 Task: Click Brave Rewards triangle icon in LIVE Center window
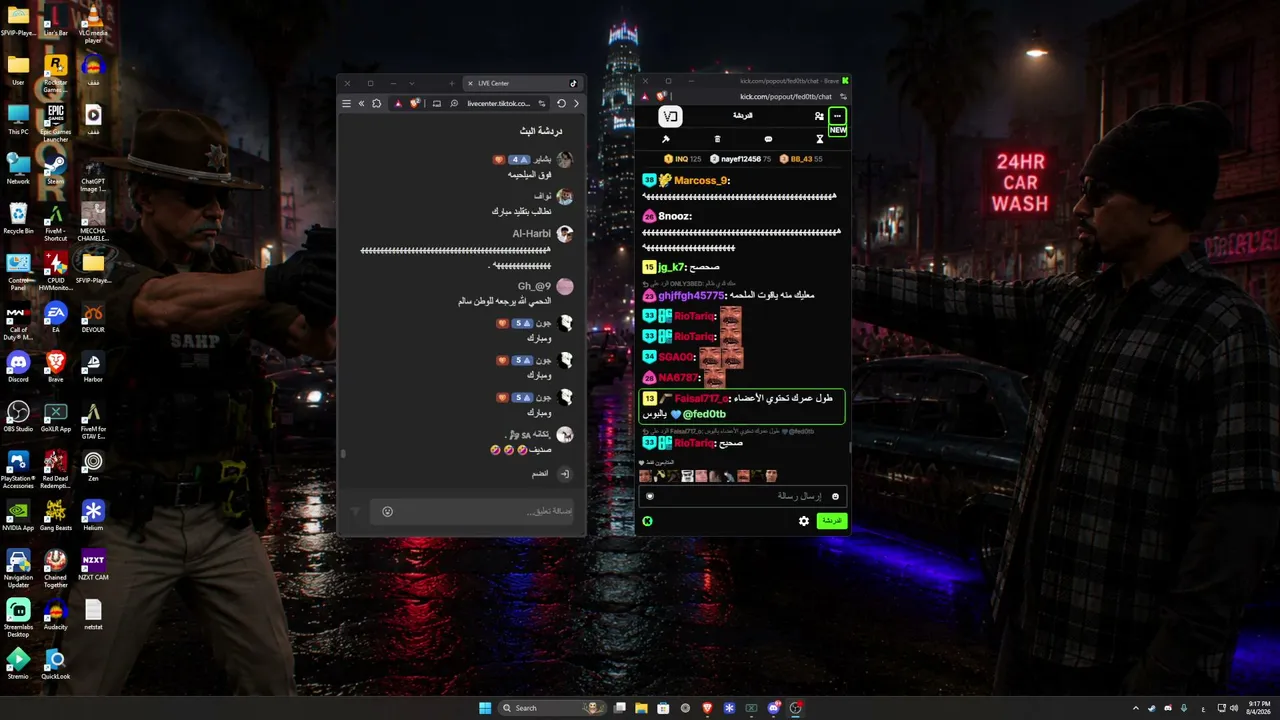[400, 103]
